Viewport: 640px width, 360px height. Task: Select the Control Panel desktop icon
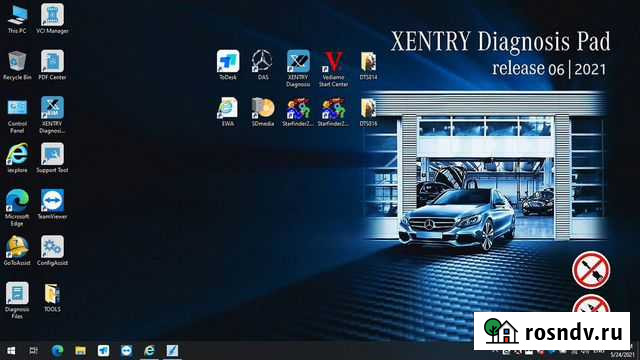point(17,115)
